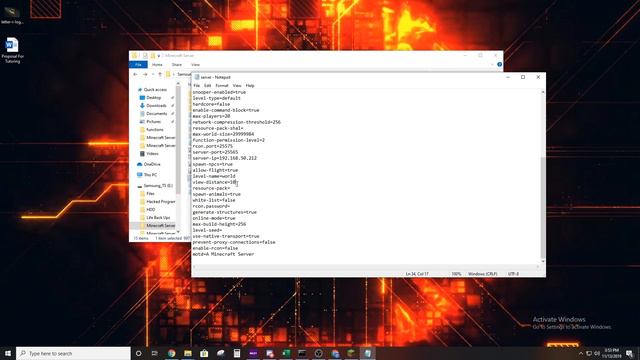640x360 pixels.
Task: Open the Notepad Format menu
Action: click(x=222, y=86)
